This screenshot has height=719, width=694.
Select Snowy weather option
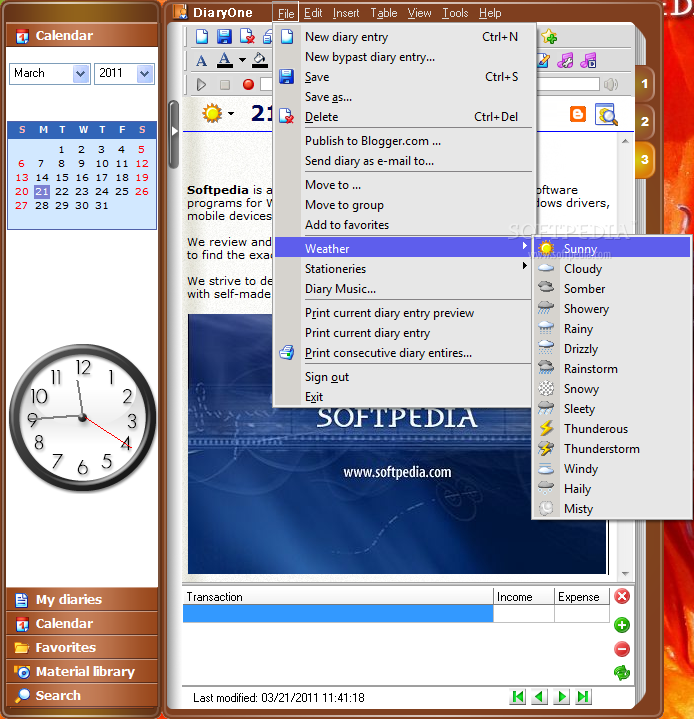612,389
